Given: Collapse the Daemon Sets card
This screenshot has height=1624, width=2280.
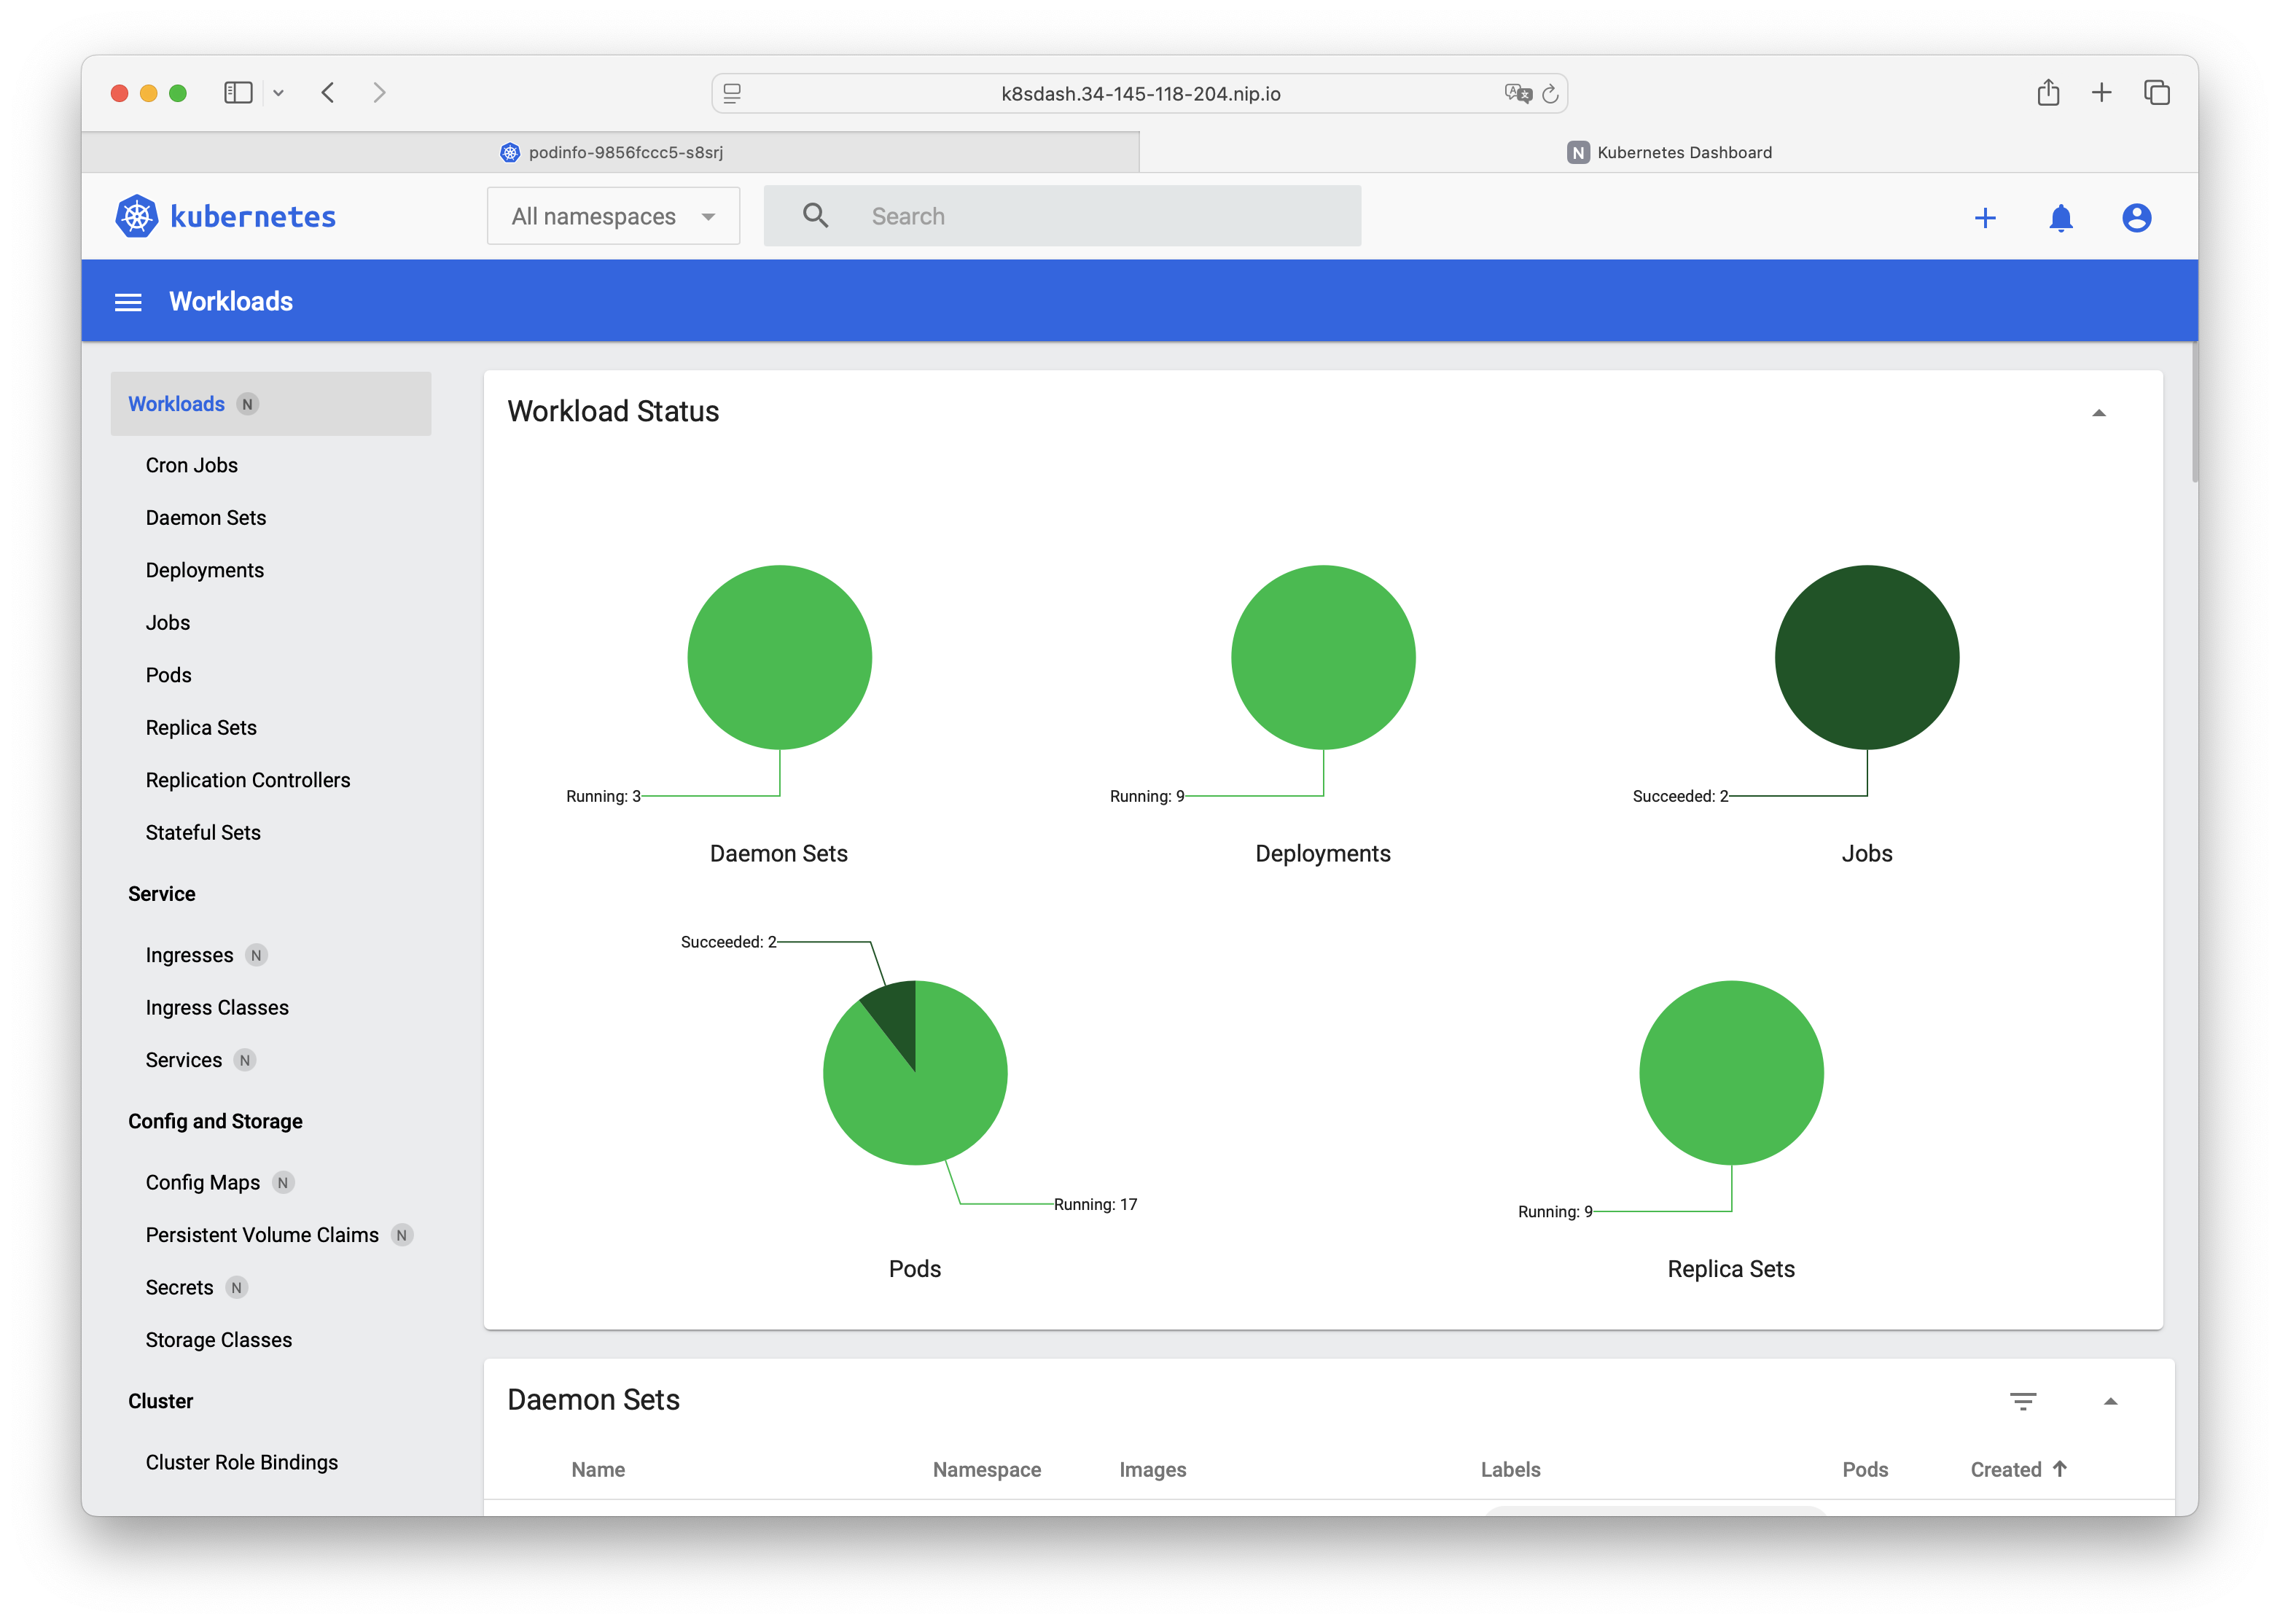Looking at the screenshot, I should (x=2110, y=1401).
